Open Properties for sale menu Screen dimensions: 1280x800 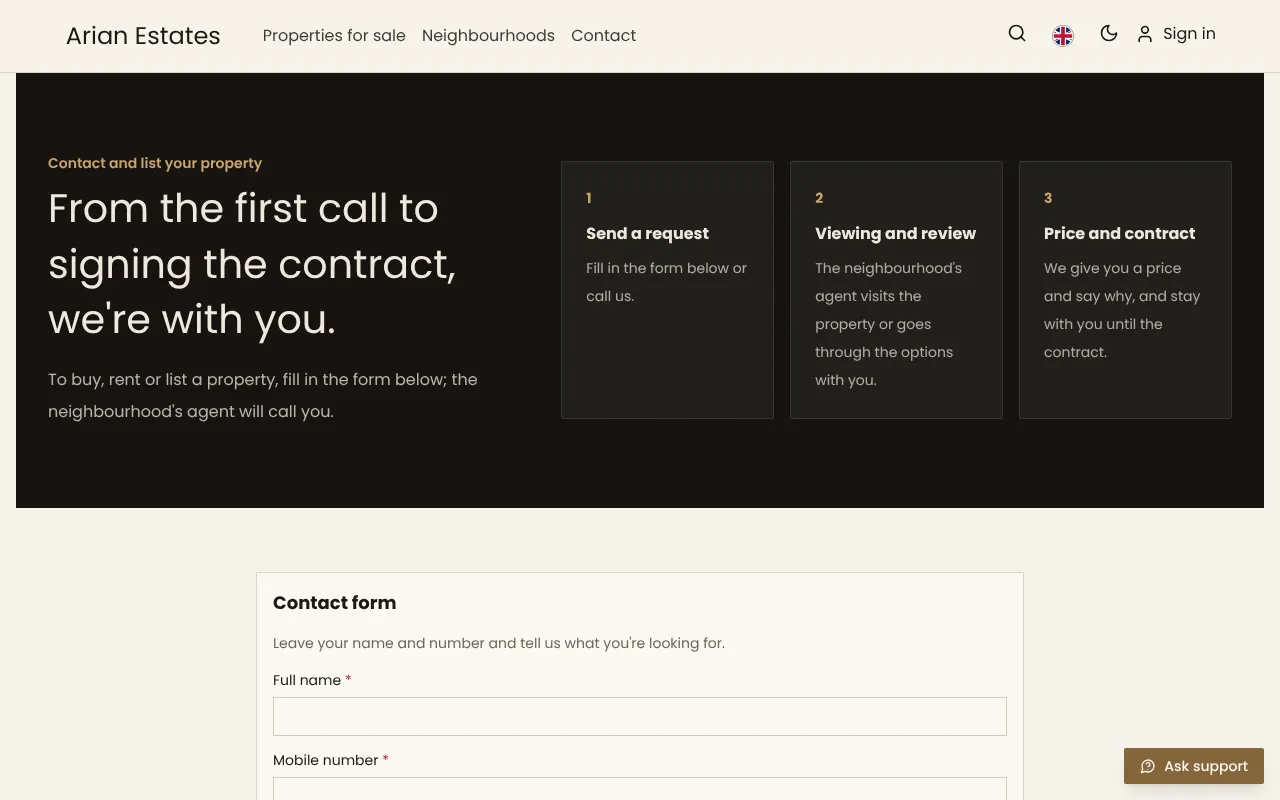click(334, 35)
